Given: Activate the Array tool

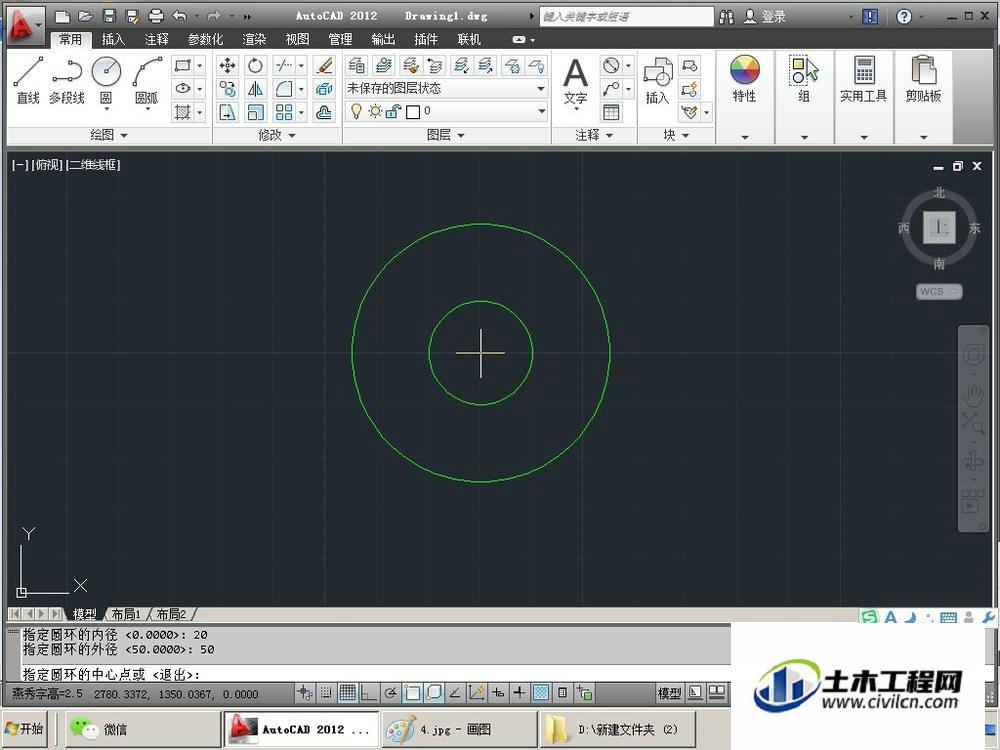Looking at the screenshot, I should coord(283,112).
